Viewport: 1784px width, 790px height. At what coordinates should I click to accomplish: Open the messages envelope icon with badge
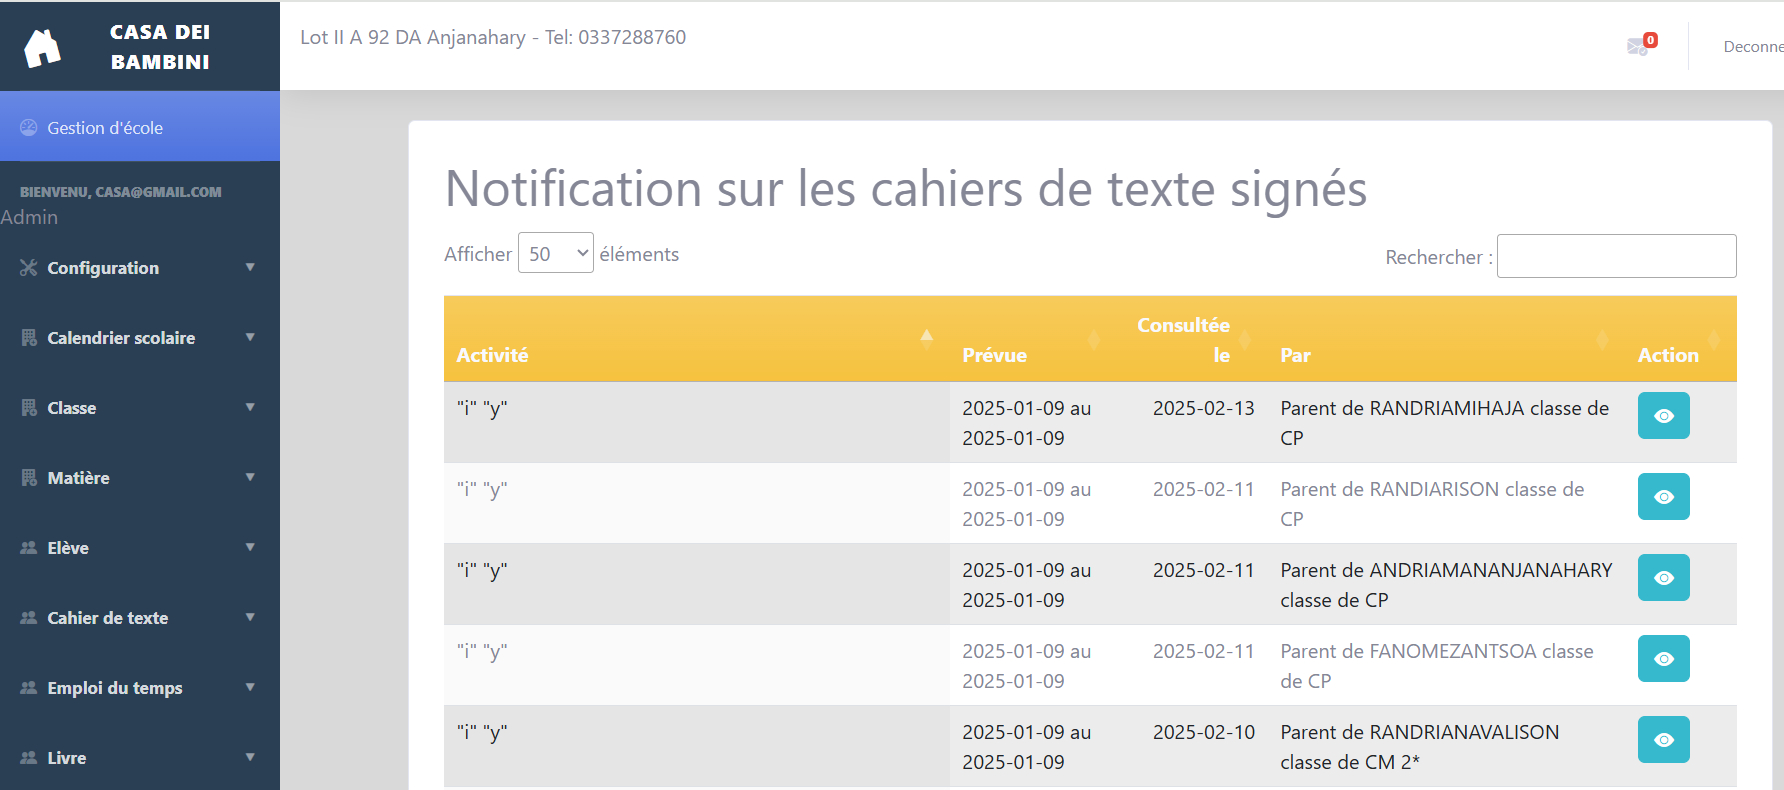pos(1637,46)
